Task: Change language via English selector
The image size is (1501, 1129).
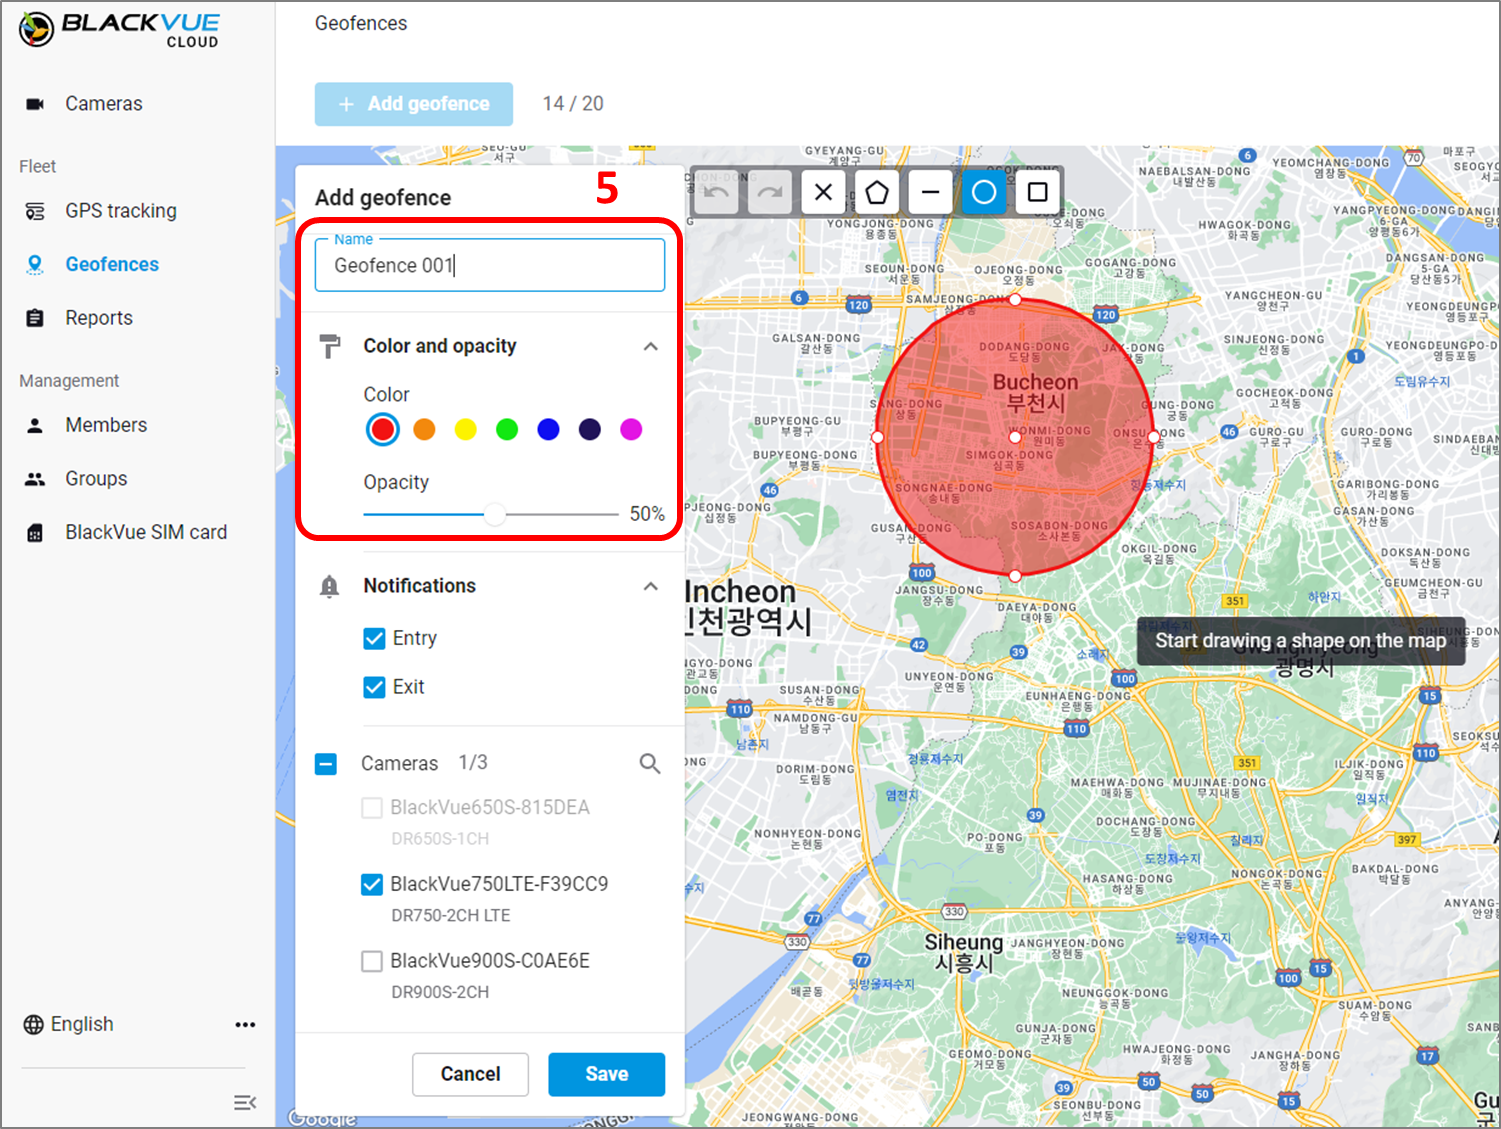Action: pos(82,1024)
